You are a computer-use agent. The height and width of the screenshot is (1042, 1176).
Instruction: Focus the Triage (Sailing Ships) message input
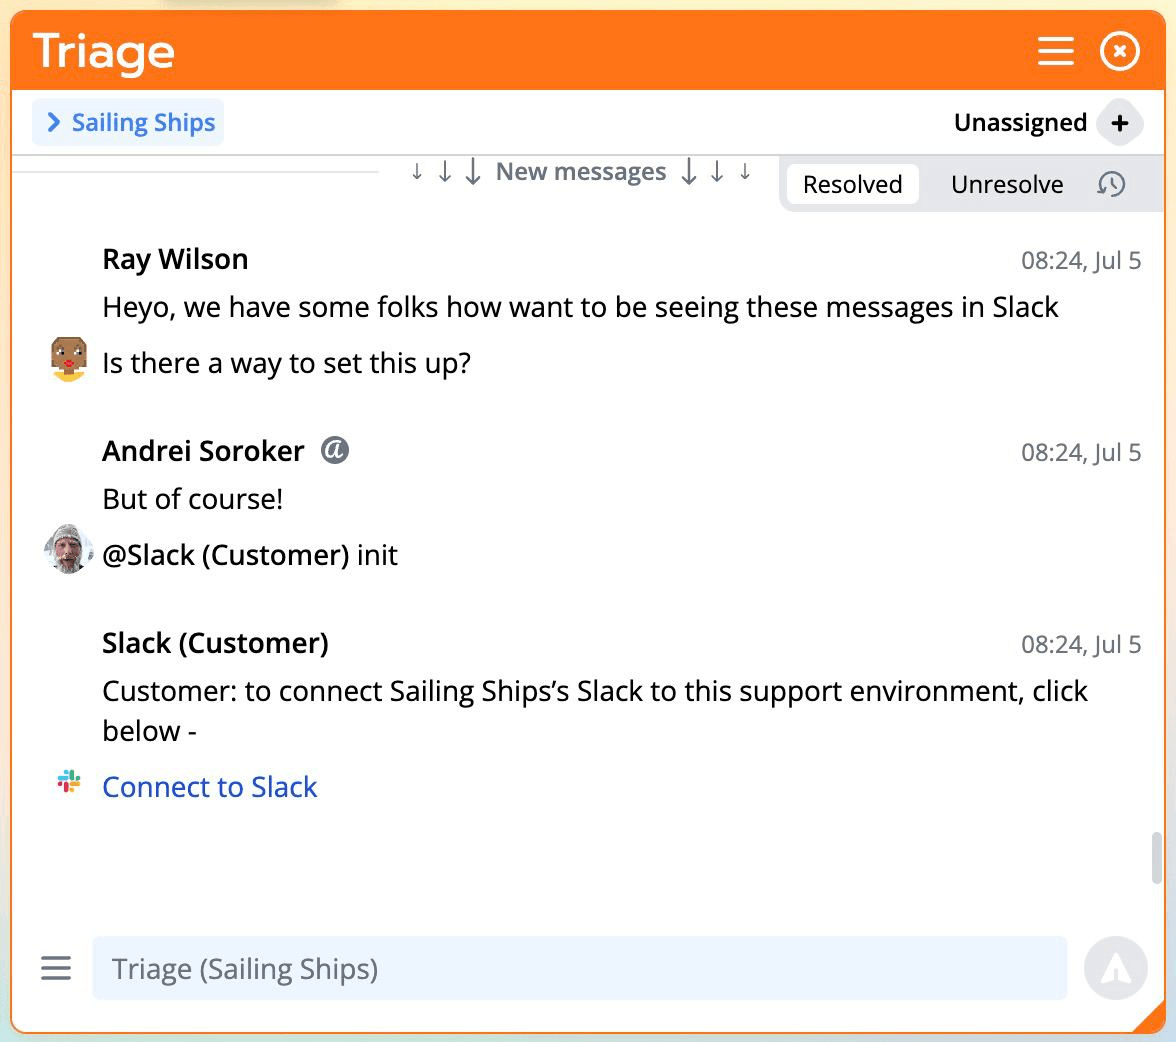tap(579, 968)
